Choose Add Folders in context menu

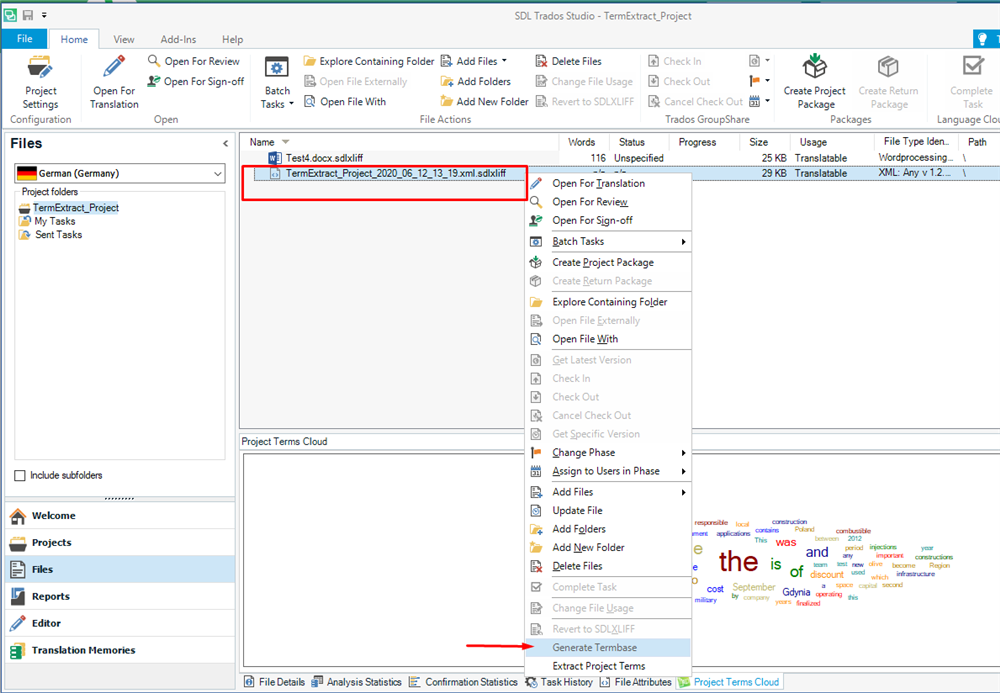pos(608,529)
